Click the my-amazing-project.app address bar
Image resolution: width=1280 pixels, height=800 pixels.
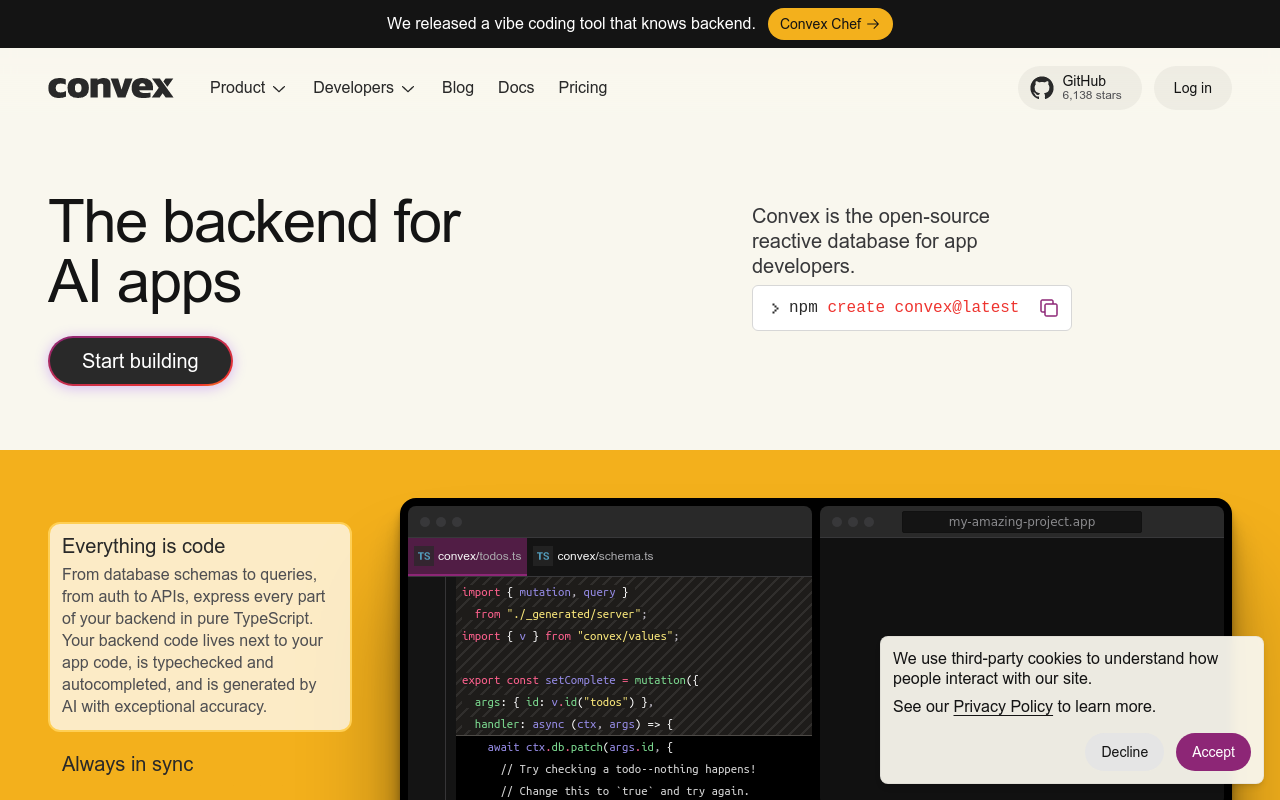[1022, 522]
